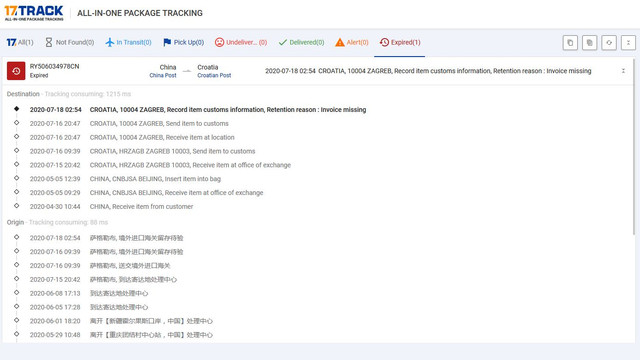
Task: Click the refresh tracking button
Action: (609, 42)
